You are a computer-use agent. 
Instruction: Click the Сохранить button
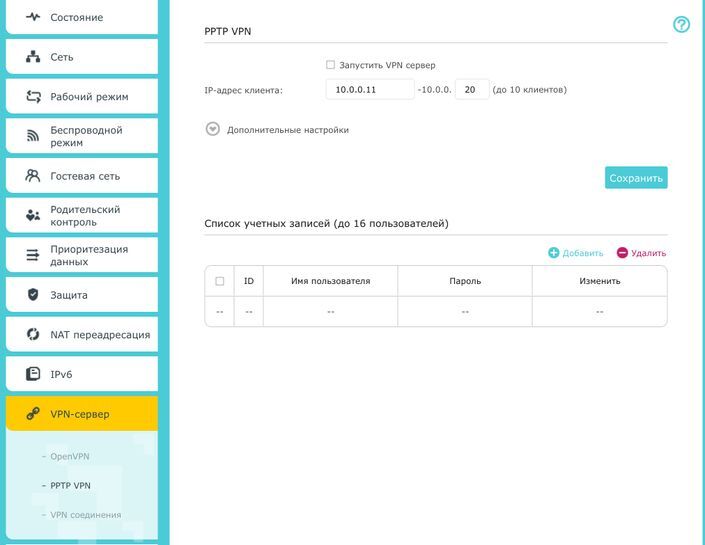pyautogui.click(x=636, y=178)
